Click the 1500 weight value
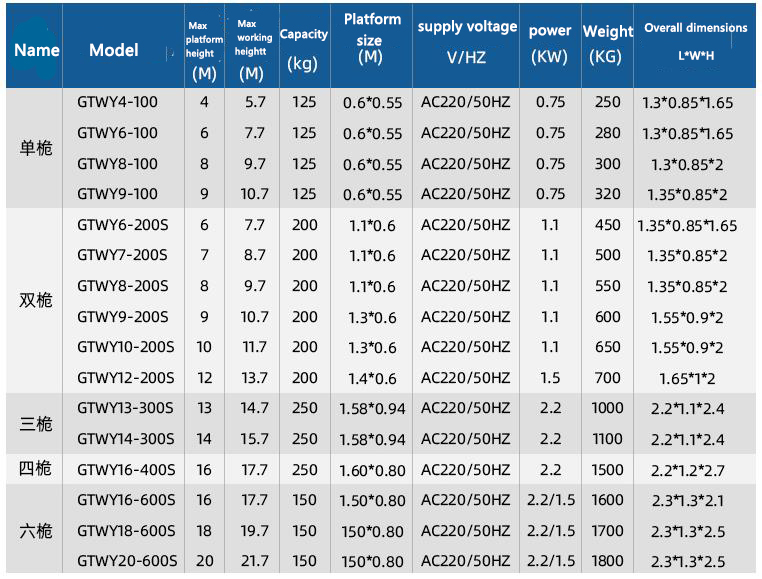762x579 pixels. [607, 470]
